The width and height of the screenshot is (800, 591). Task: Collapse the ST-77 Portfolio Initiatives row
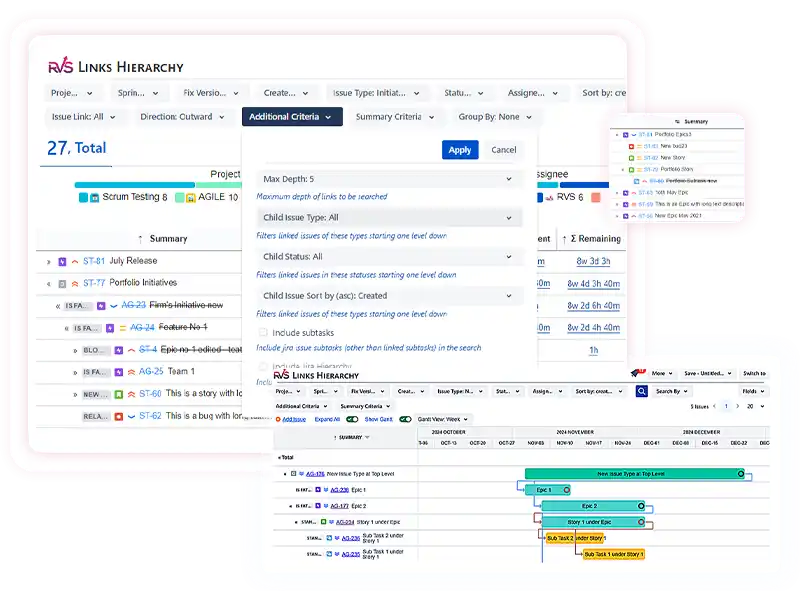click(48, 284)
